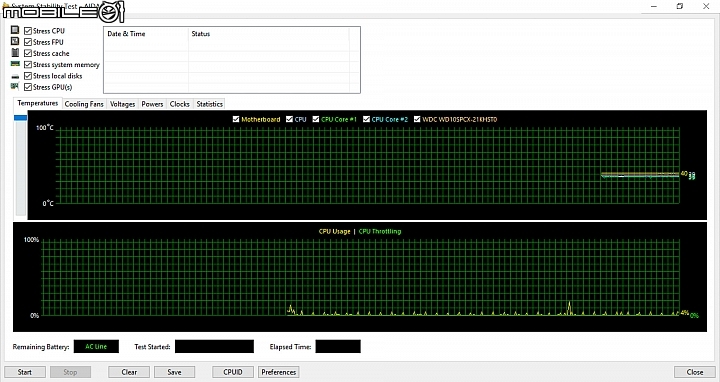Click the GPU card icon beside Stress GPU(s)
Screen dimensions: 720x382
(15, 86)
